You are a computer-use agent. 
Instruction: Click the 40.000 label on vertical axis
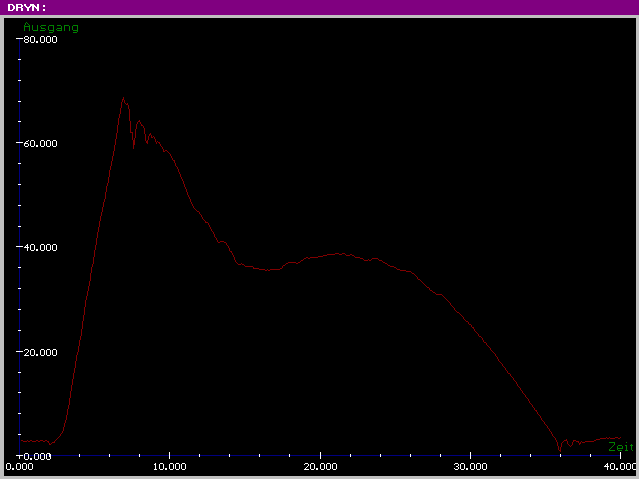click(x=41, y=248)
